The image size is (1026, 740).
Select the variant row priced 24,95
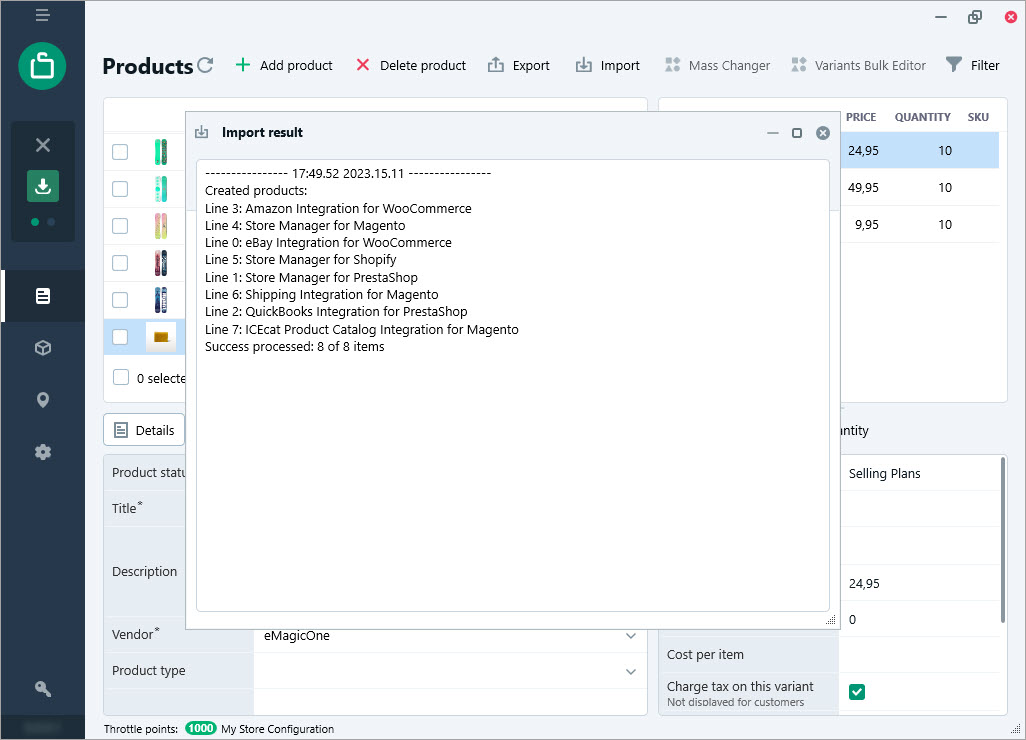(x=920, y=150)
